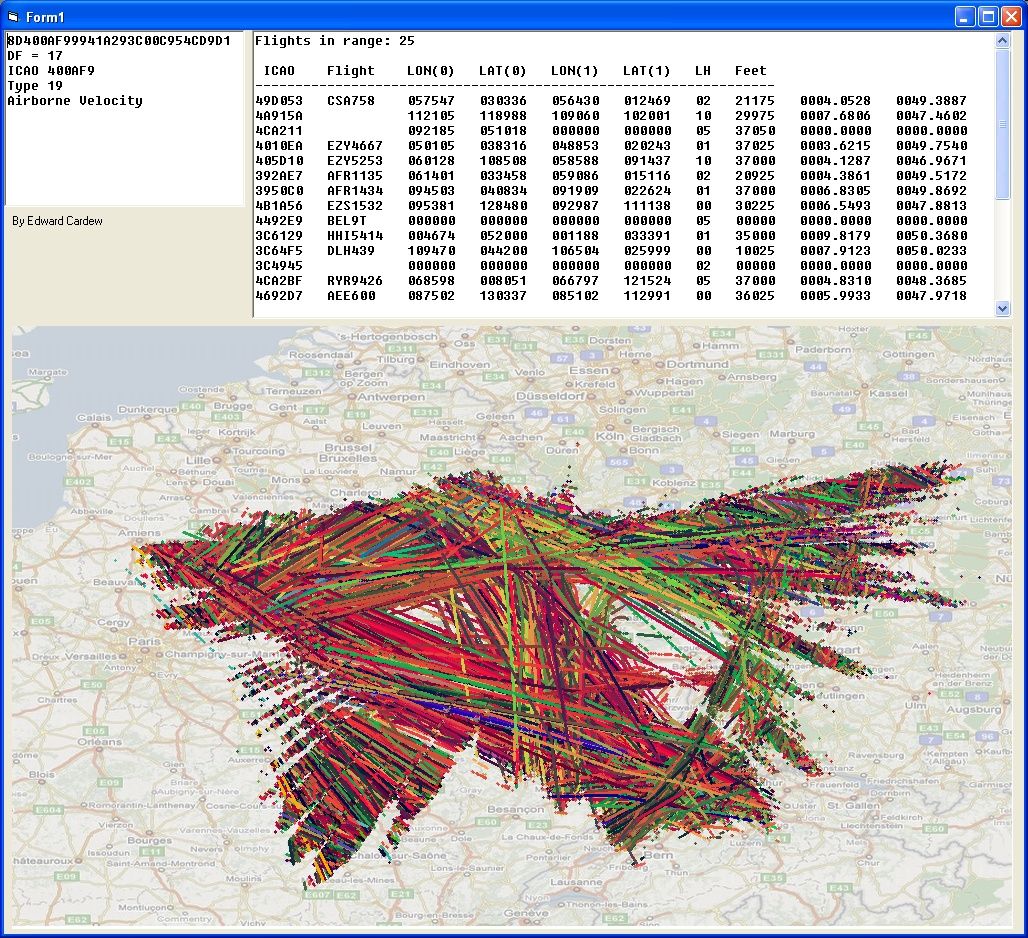Screen dimensions: 1028x938
Task: Click altitude value 10025 feet
Action: pos(755,251)
